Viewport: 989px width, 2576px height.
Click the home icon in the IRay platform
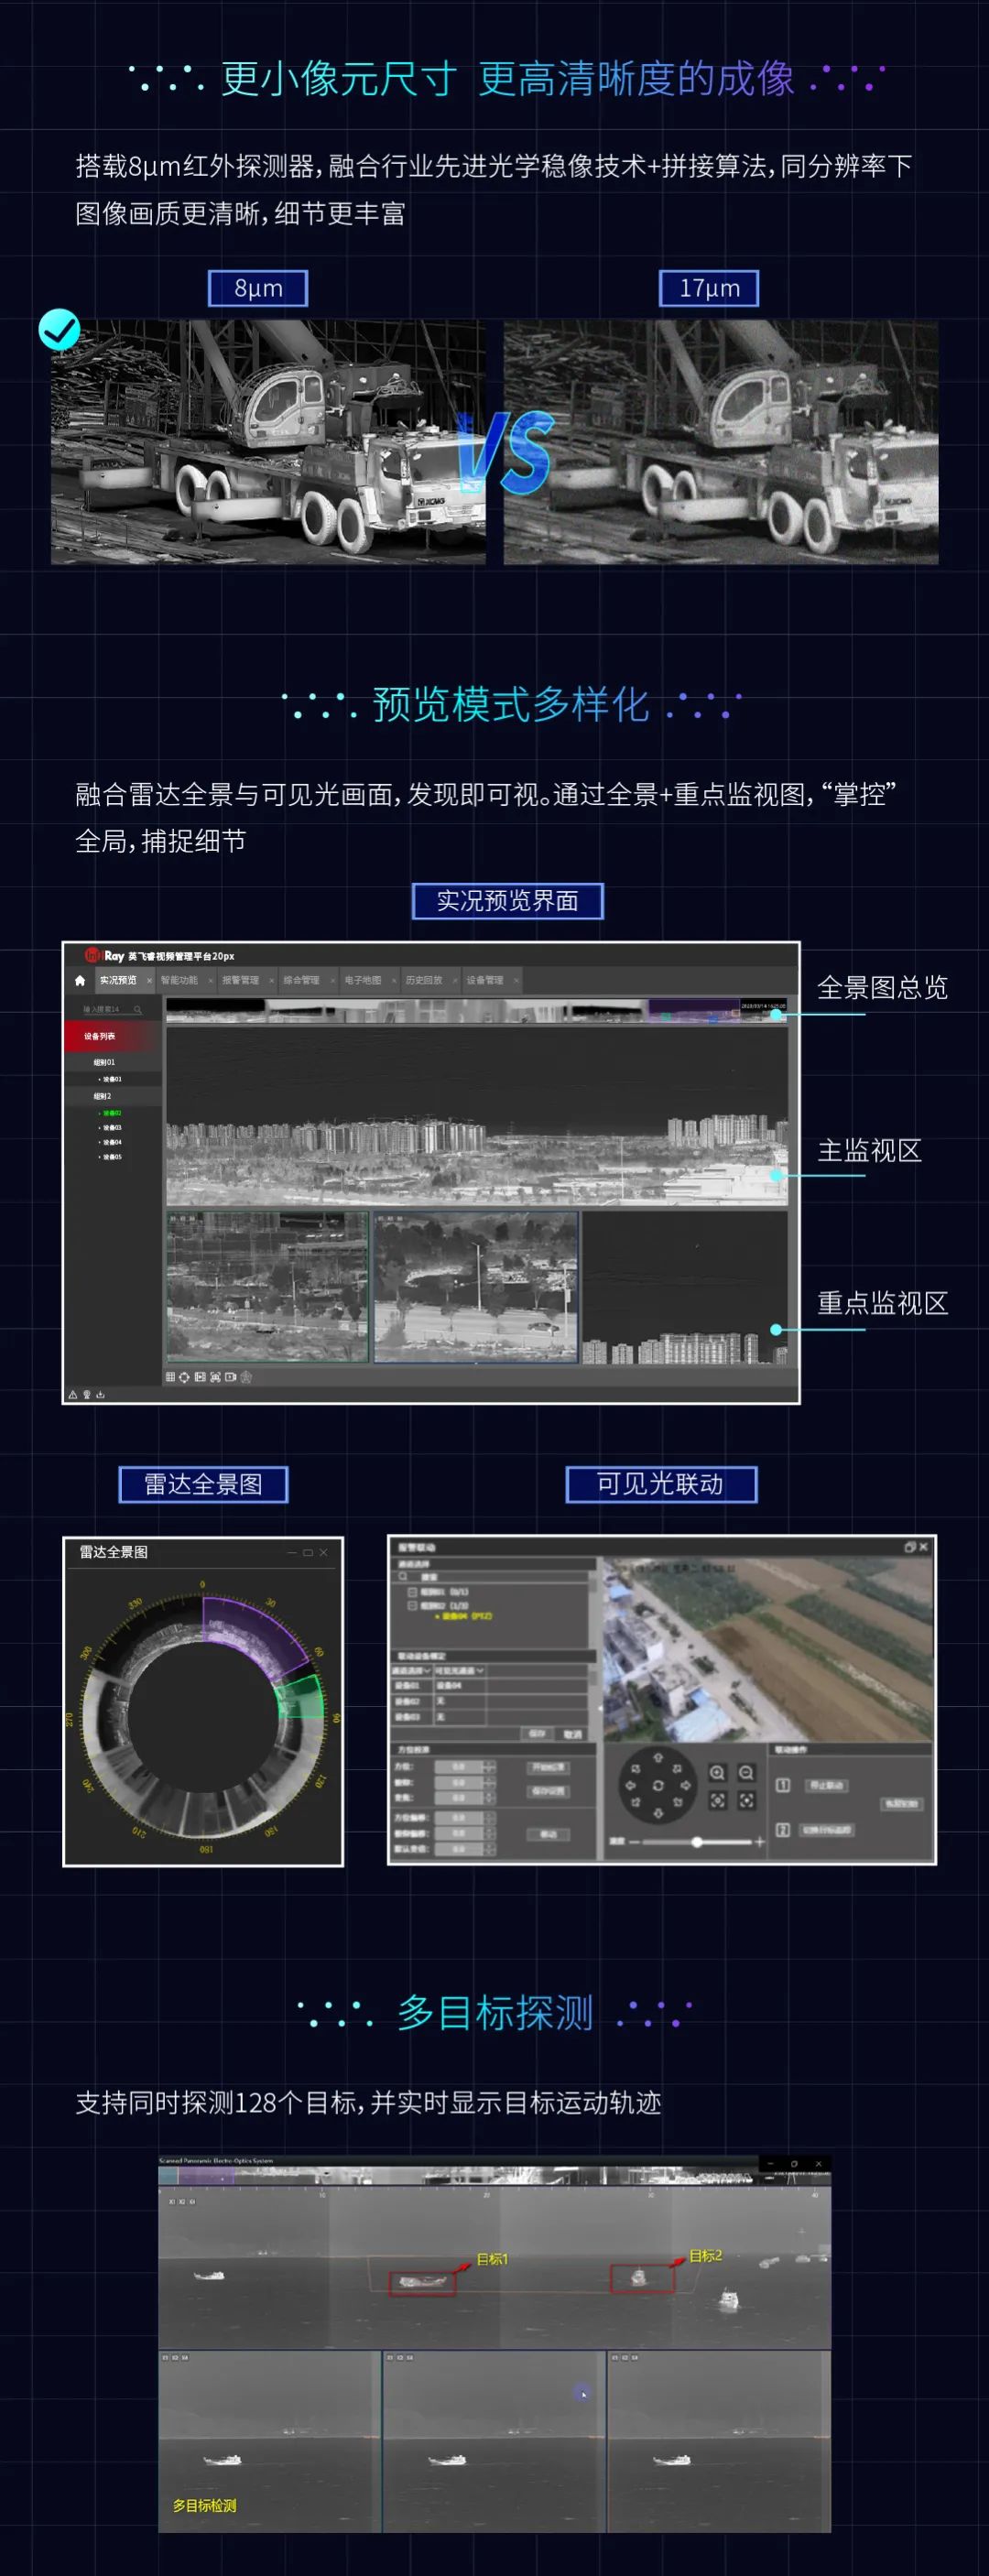pos(81,981)
